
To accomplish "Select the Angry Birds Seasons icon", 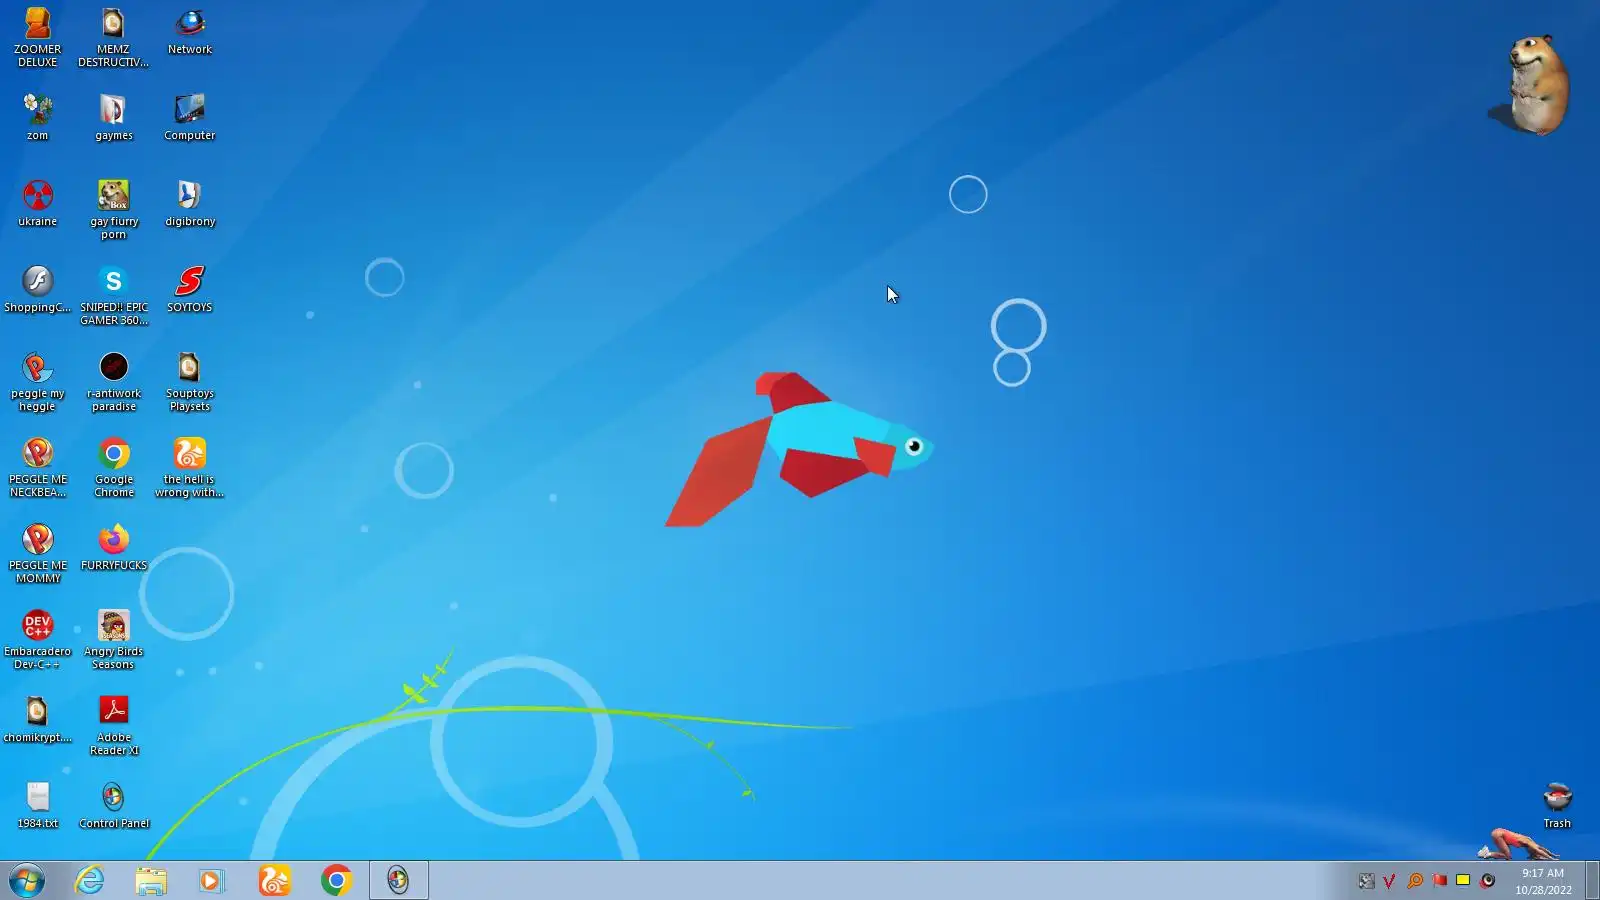I will coord(113,639).
